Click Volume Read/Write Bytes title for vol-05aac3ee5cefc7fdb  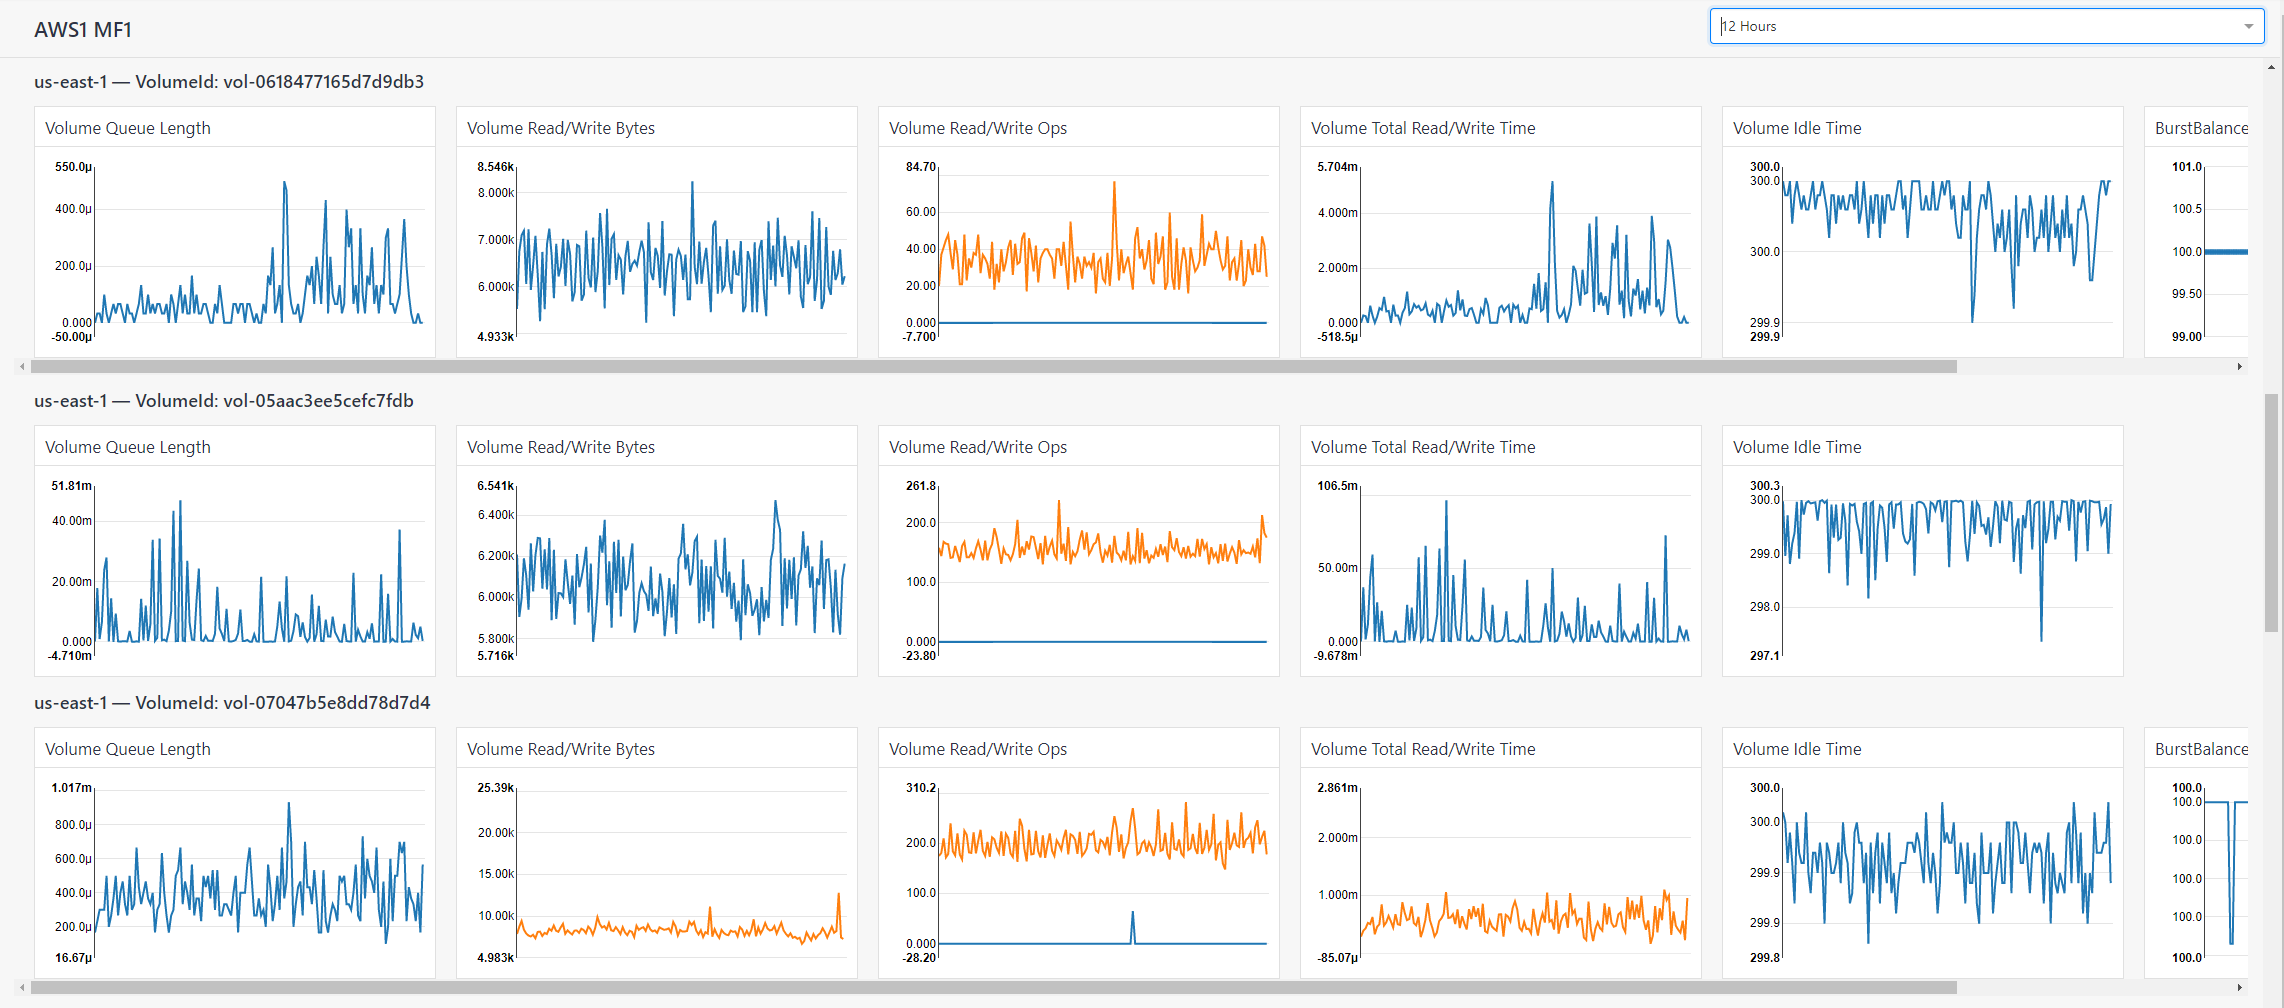click(561, 447)
